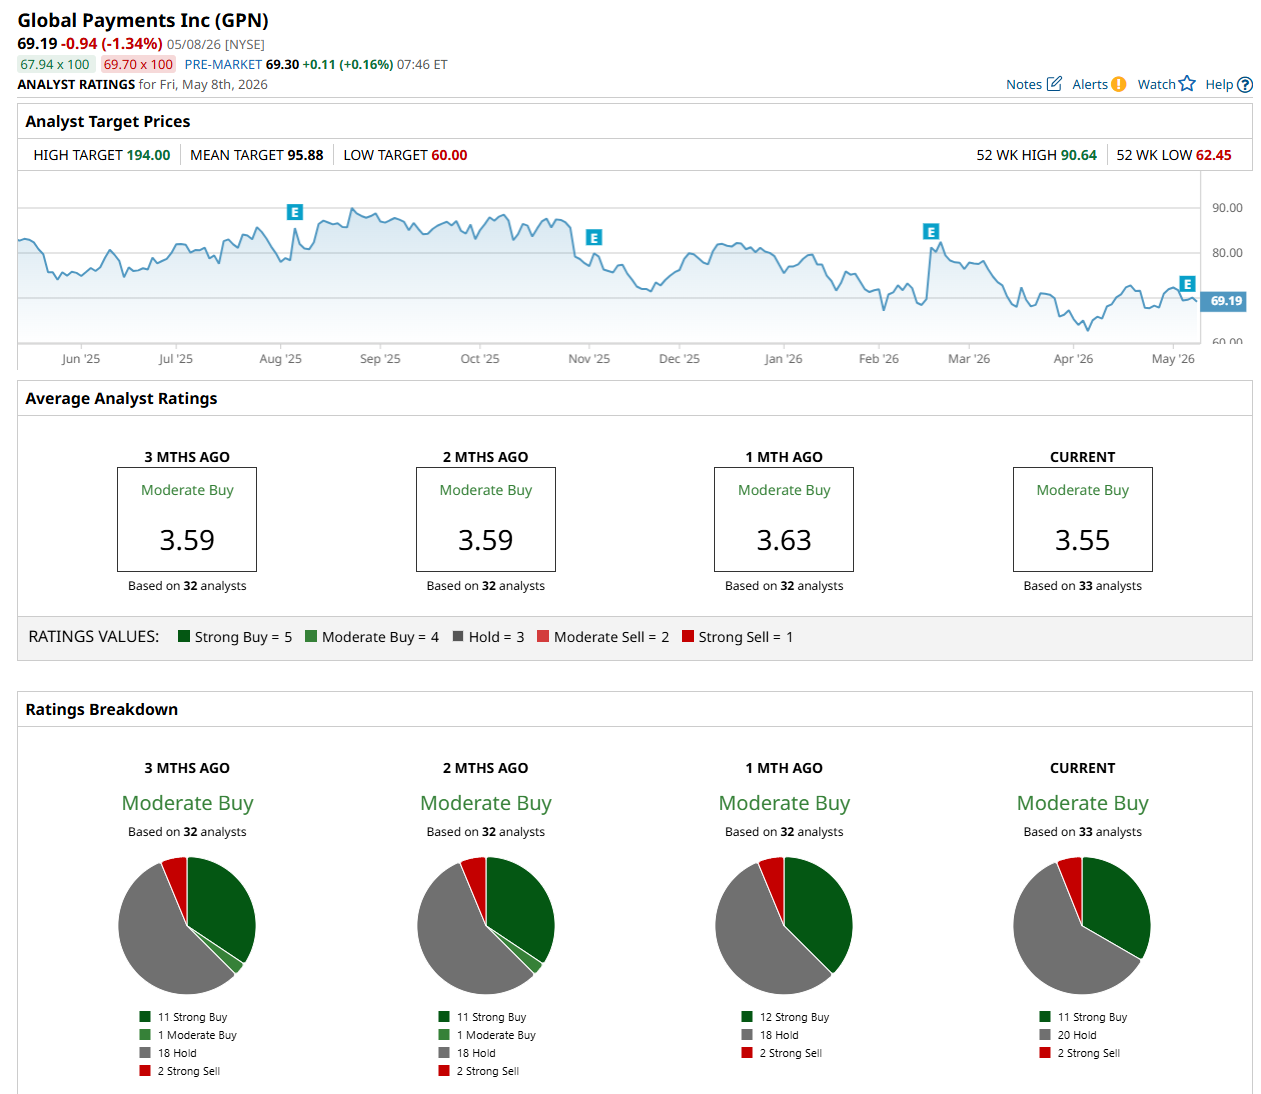Click the Strong Buy rating legend swatch

(184, 636)
